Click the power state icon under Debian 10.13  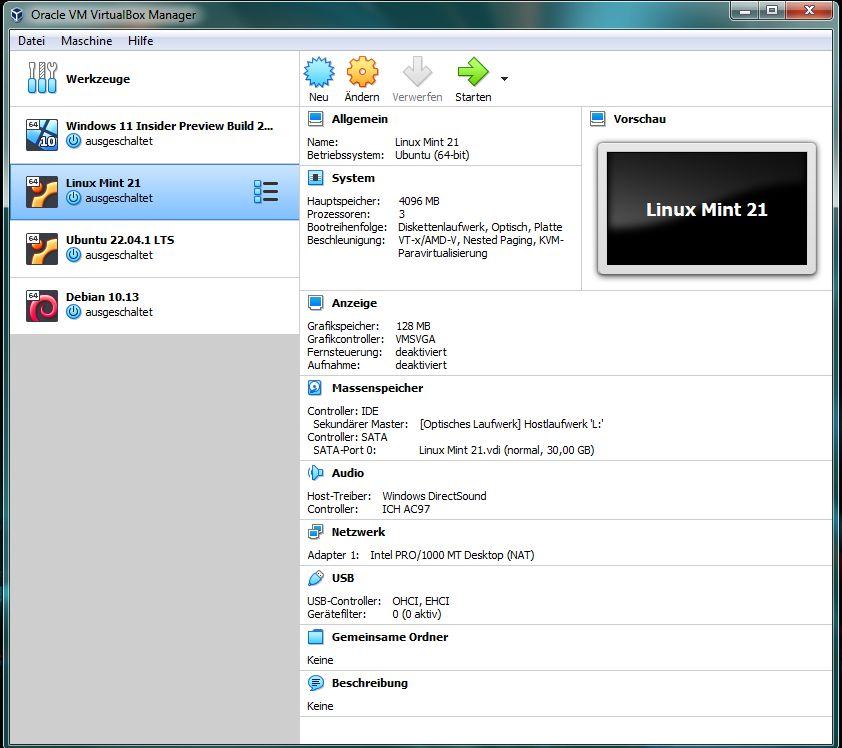coord(74,312)
